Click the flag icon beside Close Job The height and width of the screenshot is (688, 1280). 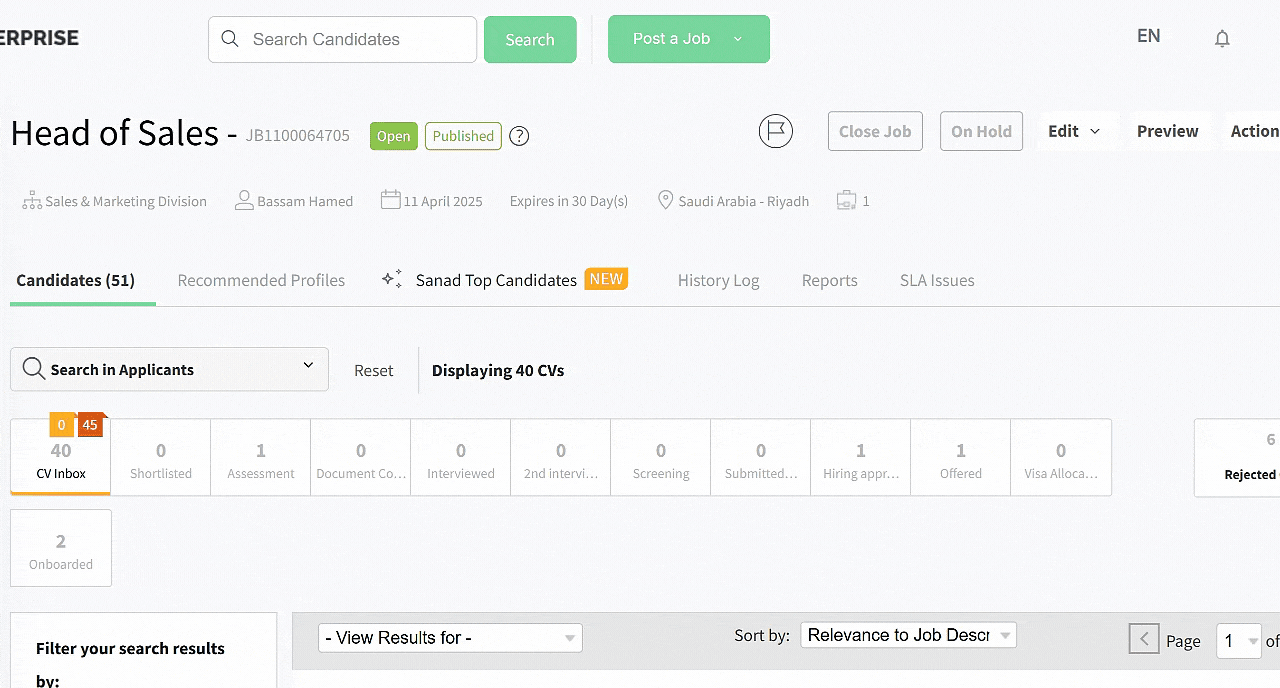click(x=775, y=131)
